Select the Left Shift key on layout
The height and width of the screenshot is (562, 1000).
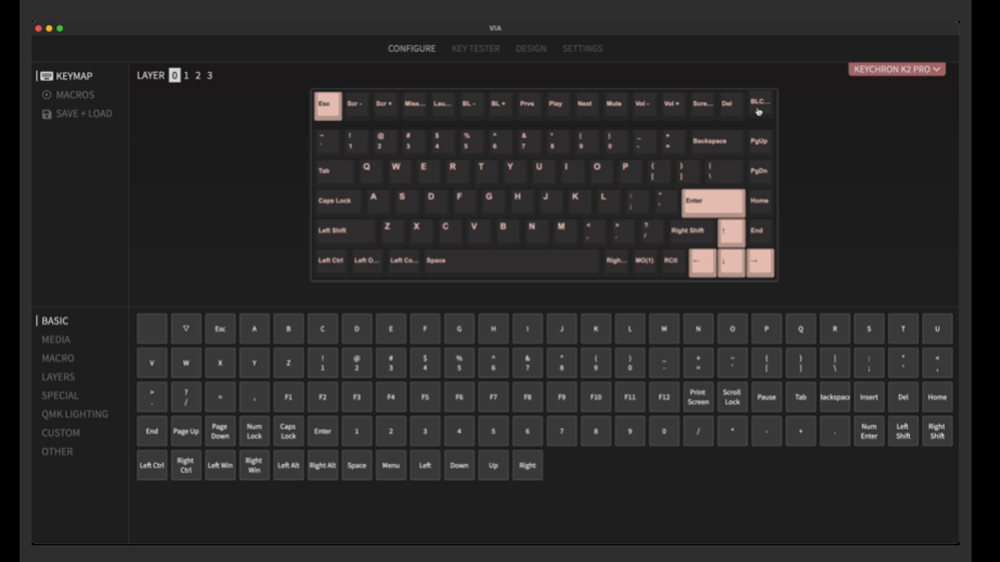(x=345, y=232)
